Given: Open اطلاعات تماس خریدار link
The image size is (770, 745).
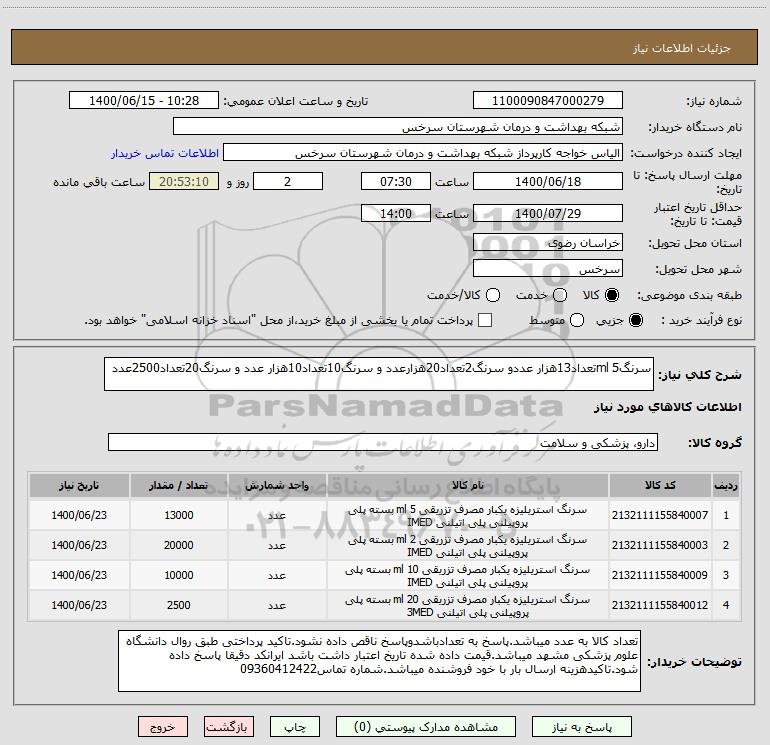Looking at the screenshot, I should pos(165,153).
